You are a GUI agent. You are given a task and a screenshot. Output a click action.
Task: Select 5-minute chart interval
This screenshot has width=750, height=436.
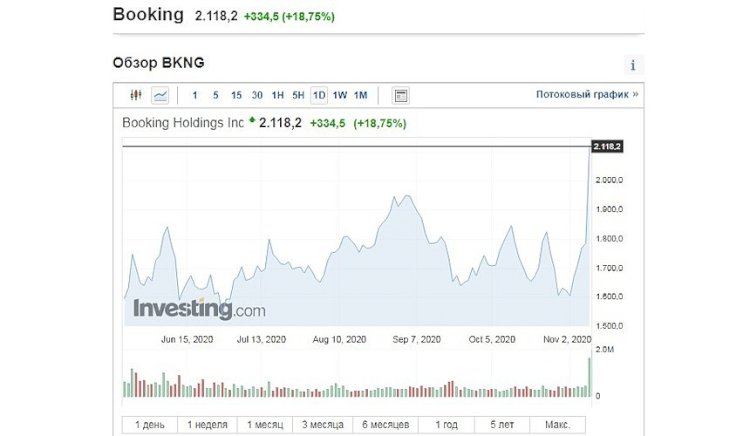216,96
